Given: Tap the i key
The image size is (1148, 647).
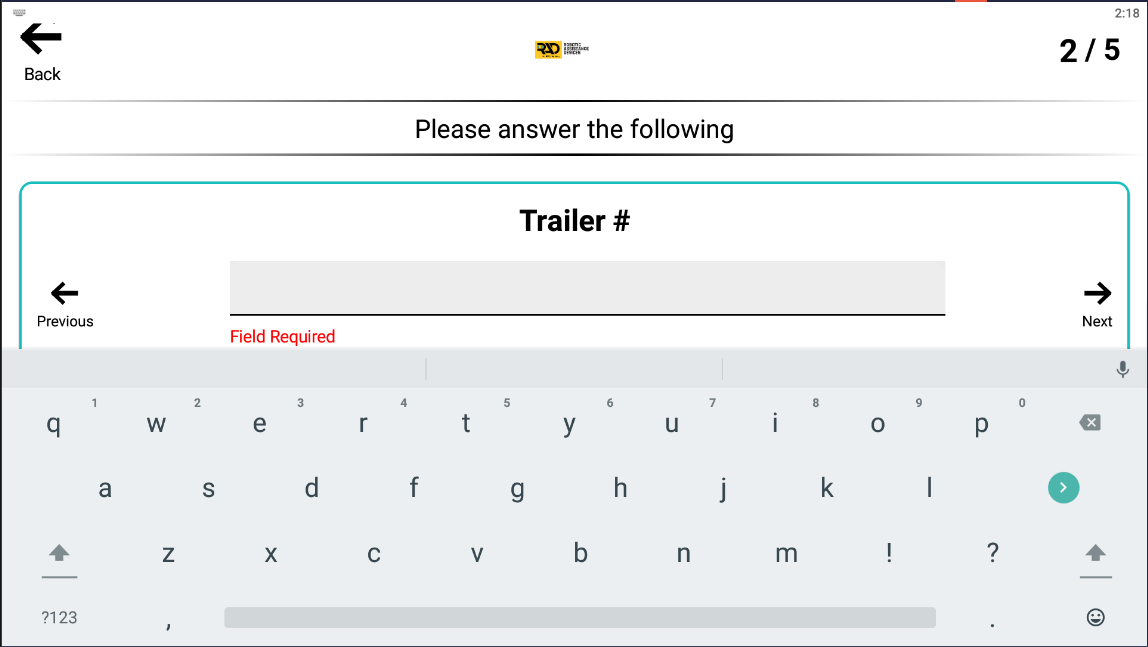Looking at the screenshot, I should [x=775, y=423].
